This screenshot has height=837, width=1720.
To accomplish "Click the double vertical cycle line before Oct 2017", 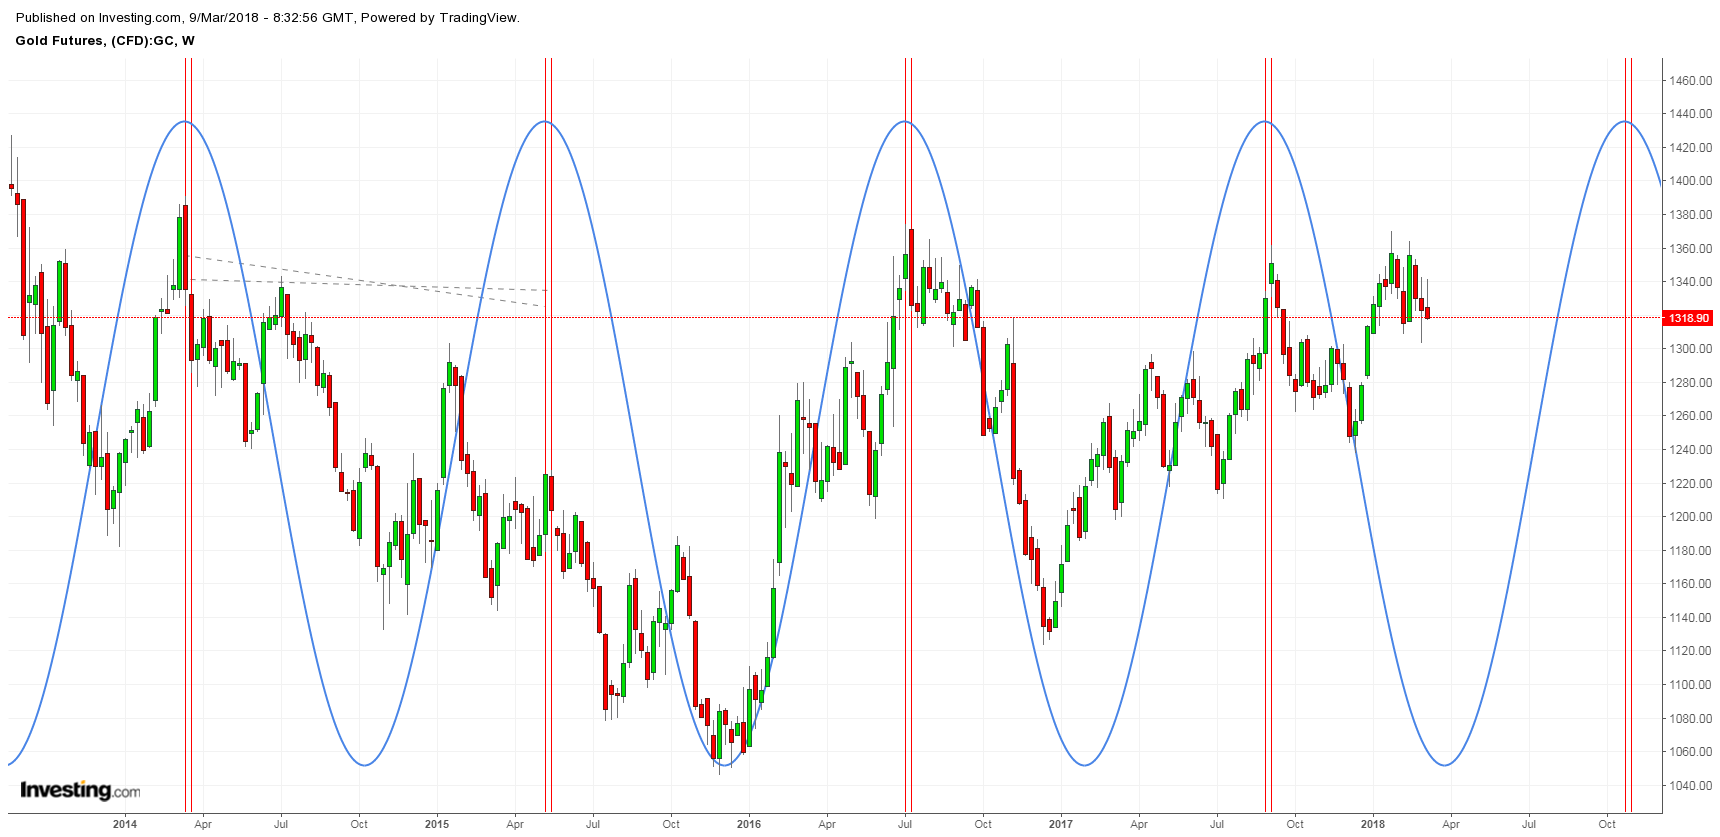I will click(1268, 435).
